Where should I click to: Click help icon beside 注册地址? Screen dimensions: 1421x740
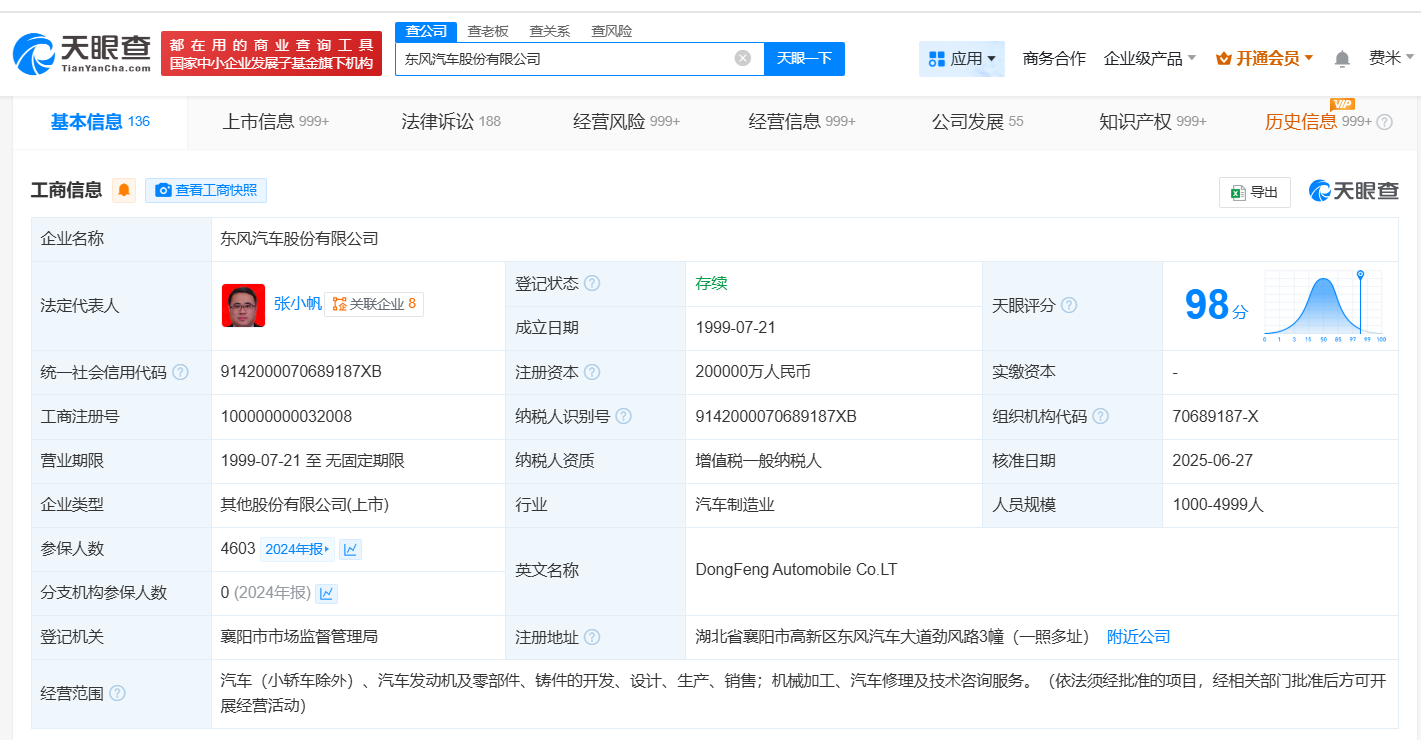[x=592, y=637]
